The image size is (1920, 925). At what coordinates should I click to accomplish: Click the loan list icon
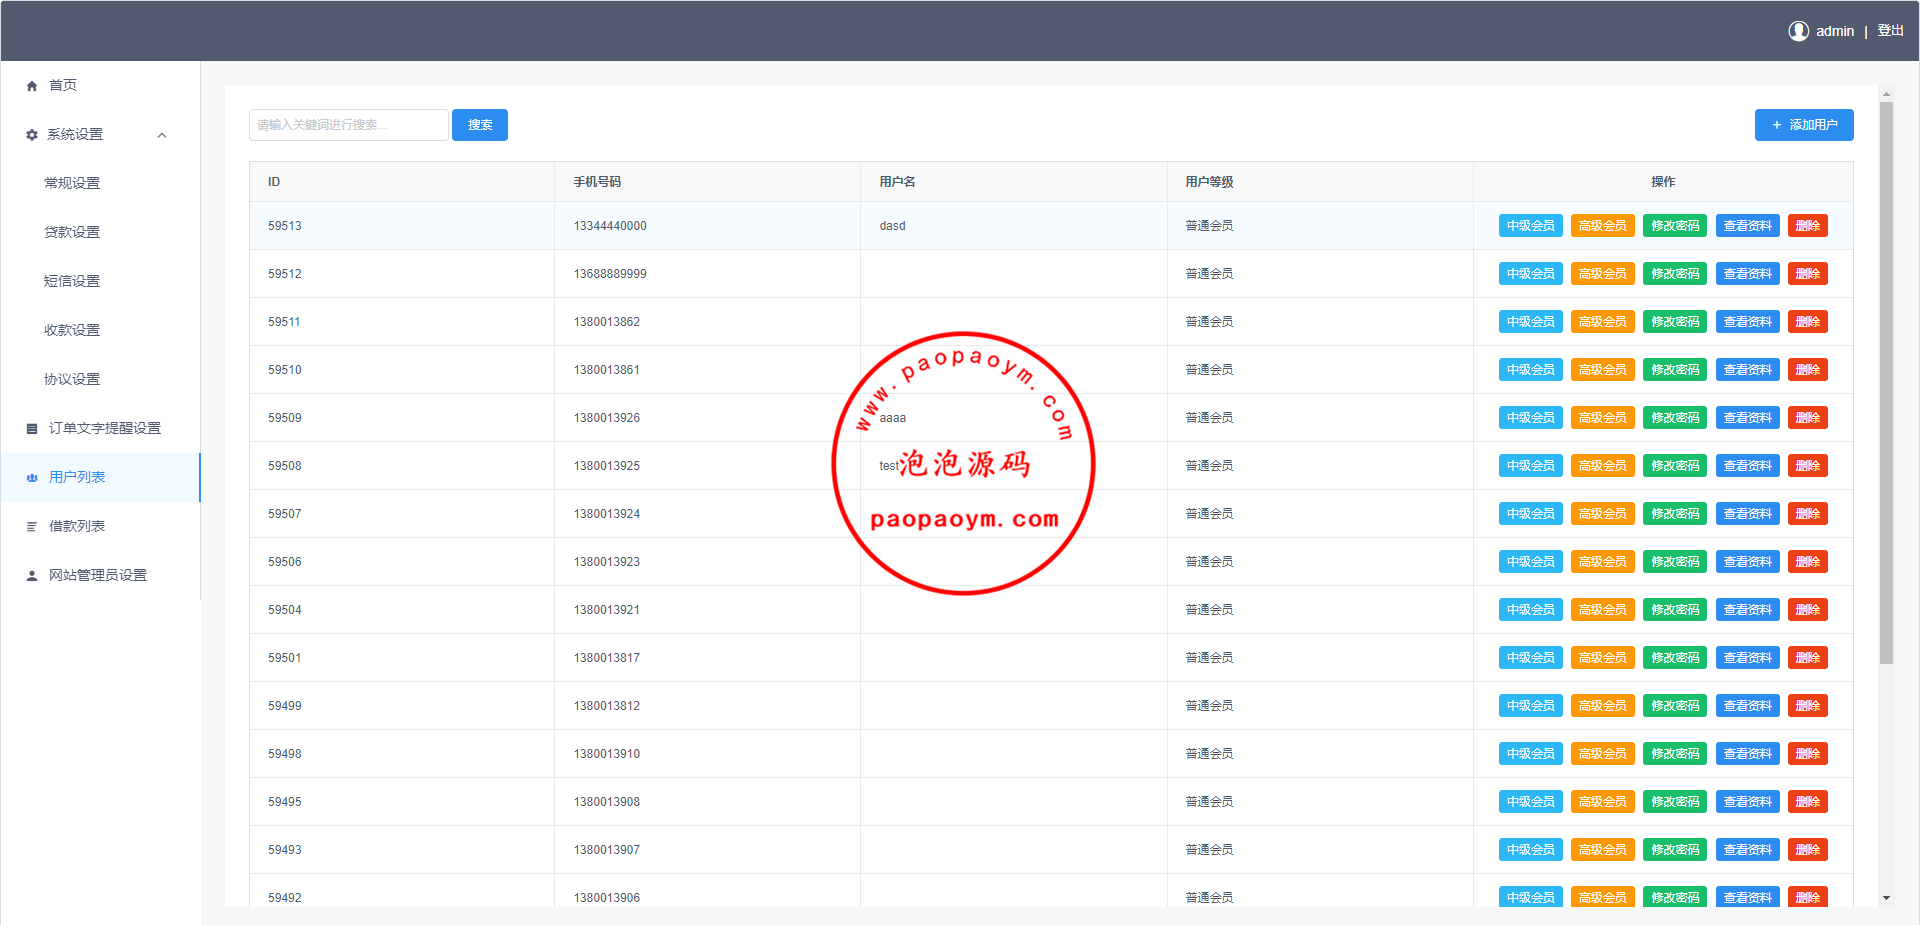[32, 527]
